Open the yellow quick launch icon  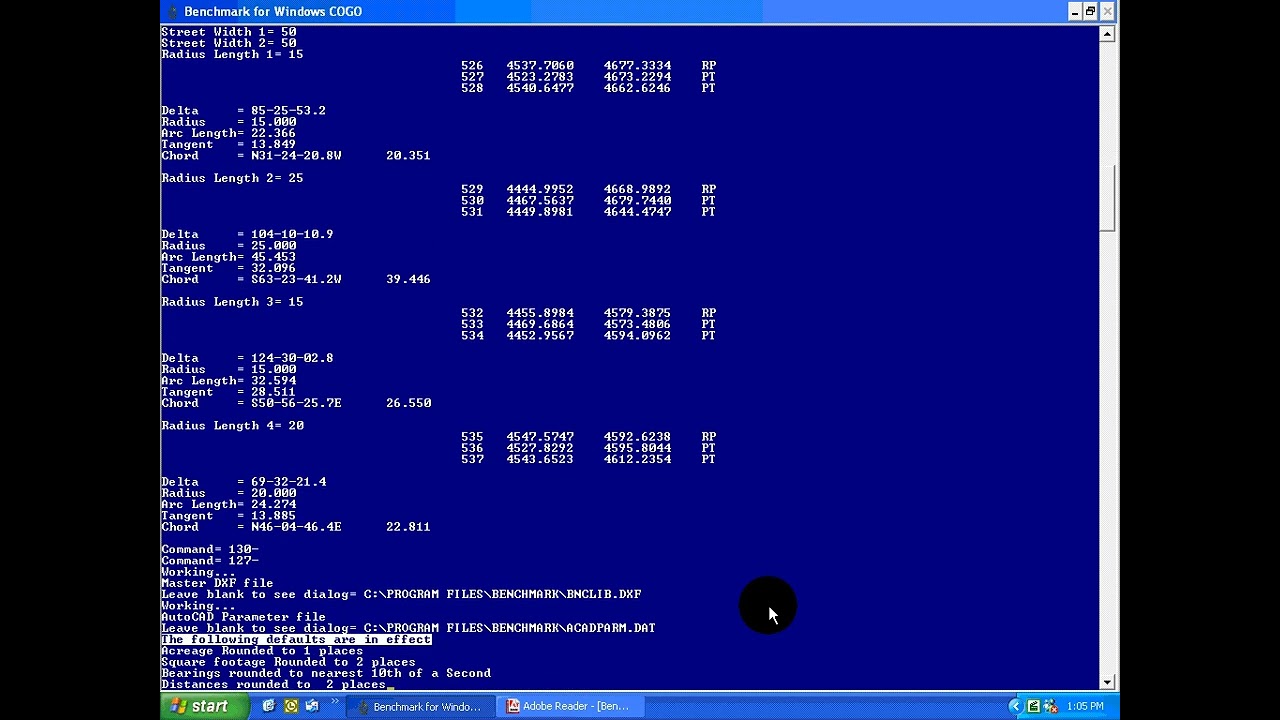tap(291, 706)
